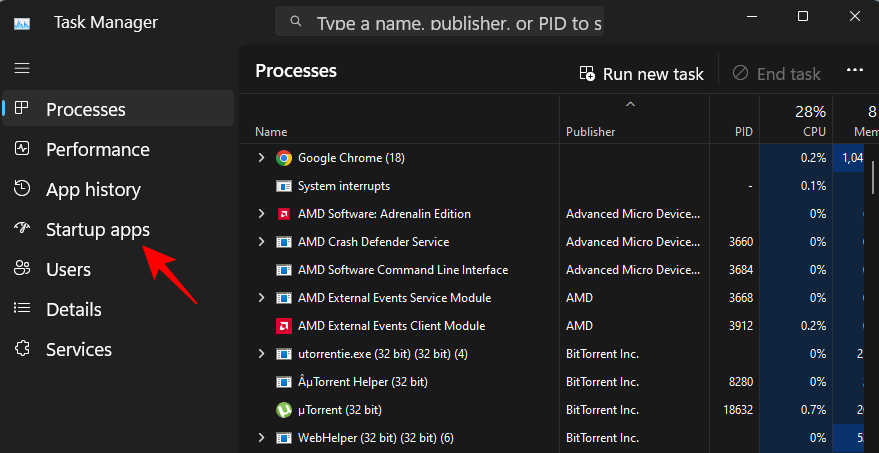Viewport: 879px width, 453px height.
Task: Sort processes by Publisher column
Action: tap(591, 132)
